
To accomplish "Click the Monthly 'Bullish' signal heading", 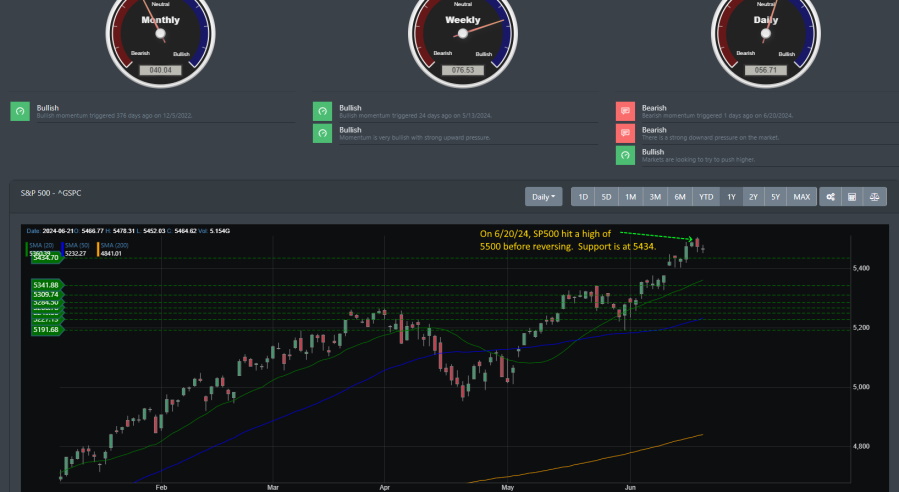I will coord(48,108).
